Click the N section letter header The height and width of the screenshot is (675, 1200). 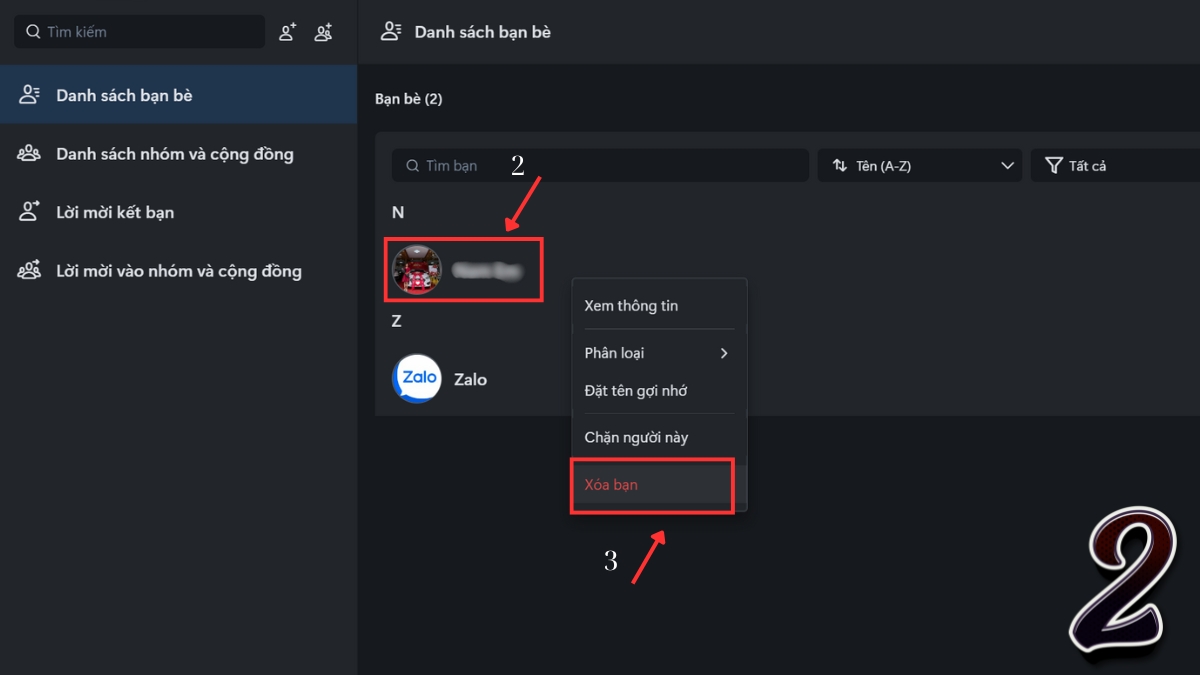pos(398,213)
